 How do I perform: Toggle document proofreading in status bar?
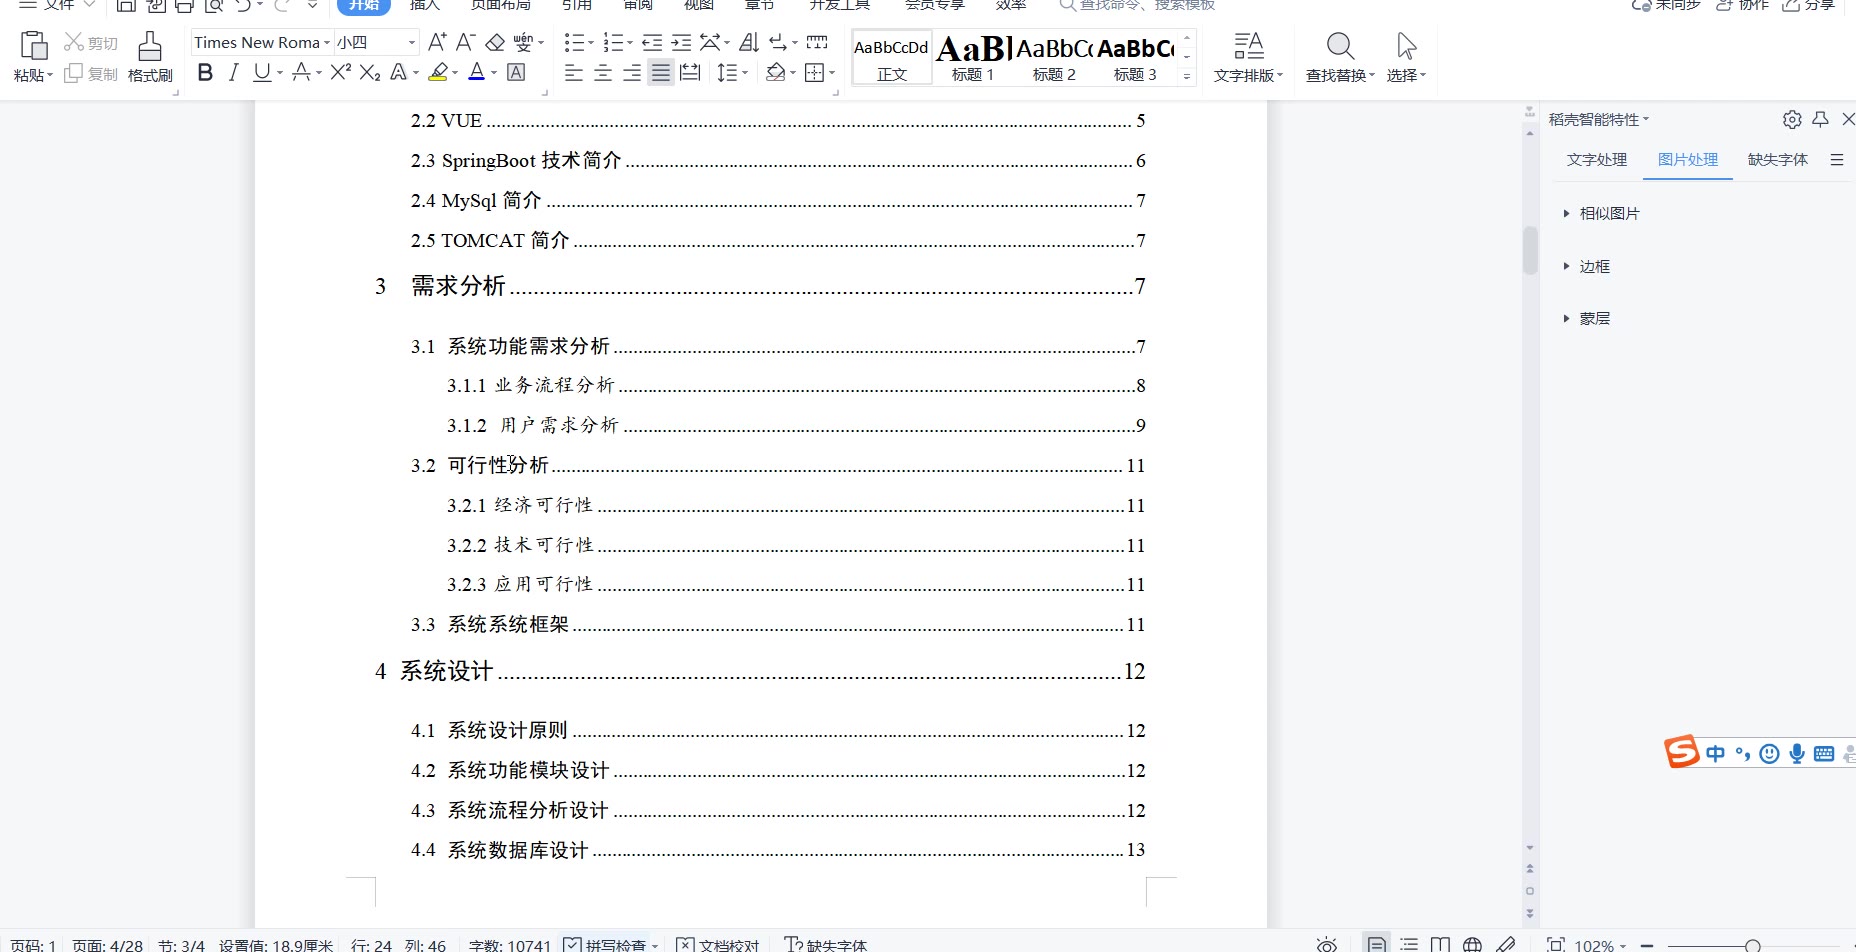718,945
